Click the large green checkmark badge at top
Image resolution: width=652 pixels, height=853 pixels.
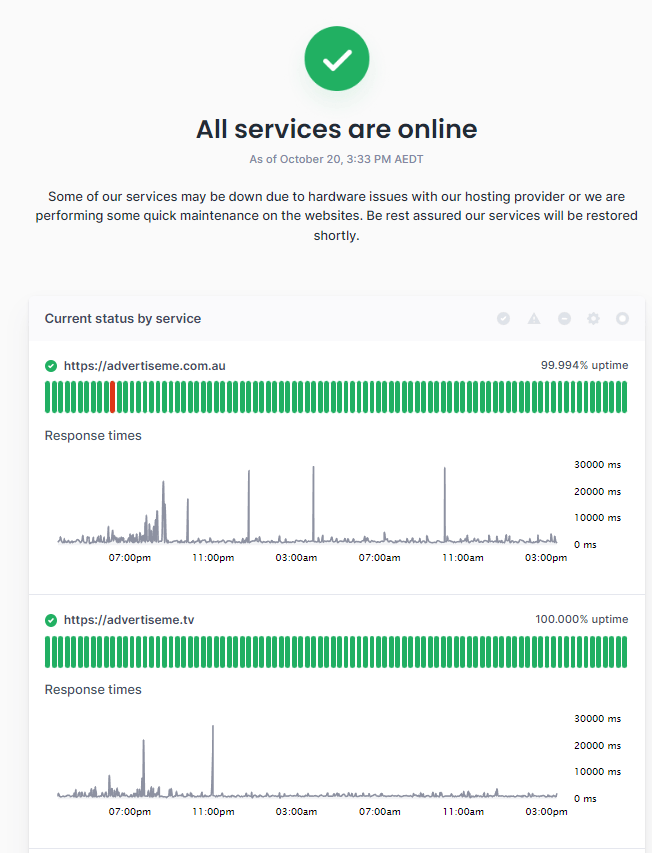click(x=336, y=58)
